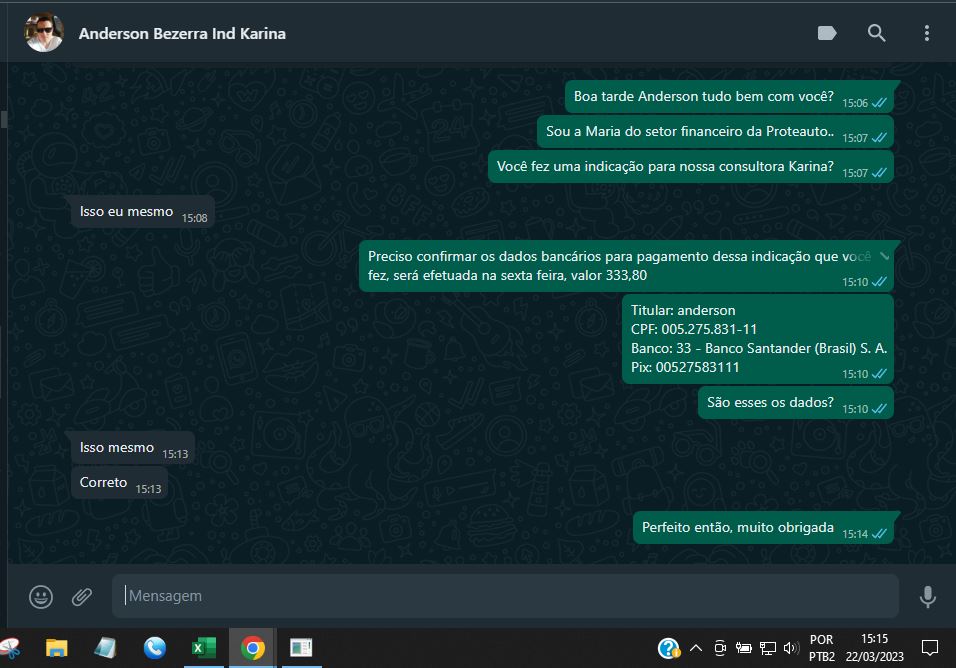
Task: Open the Windows notification center
Action: point(929,648)
